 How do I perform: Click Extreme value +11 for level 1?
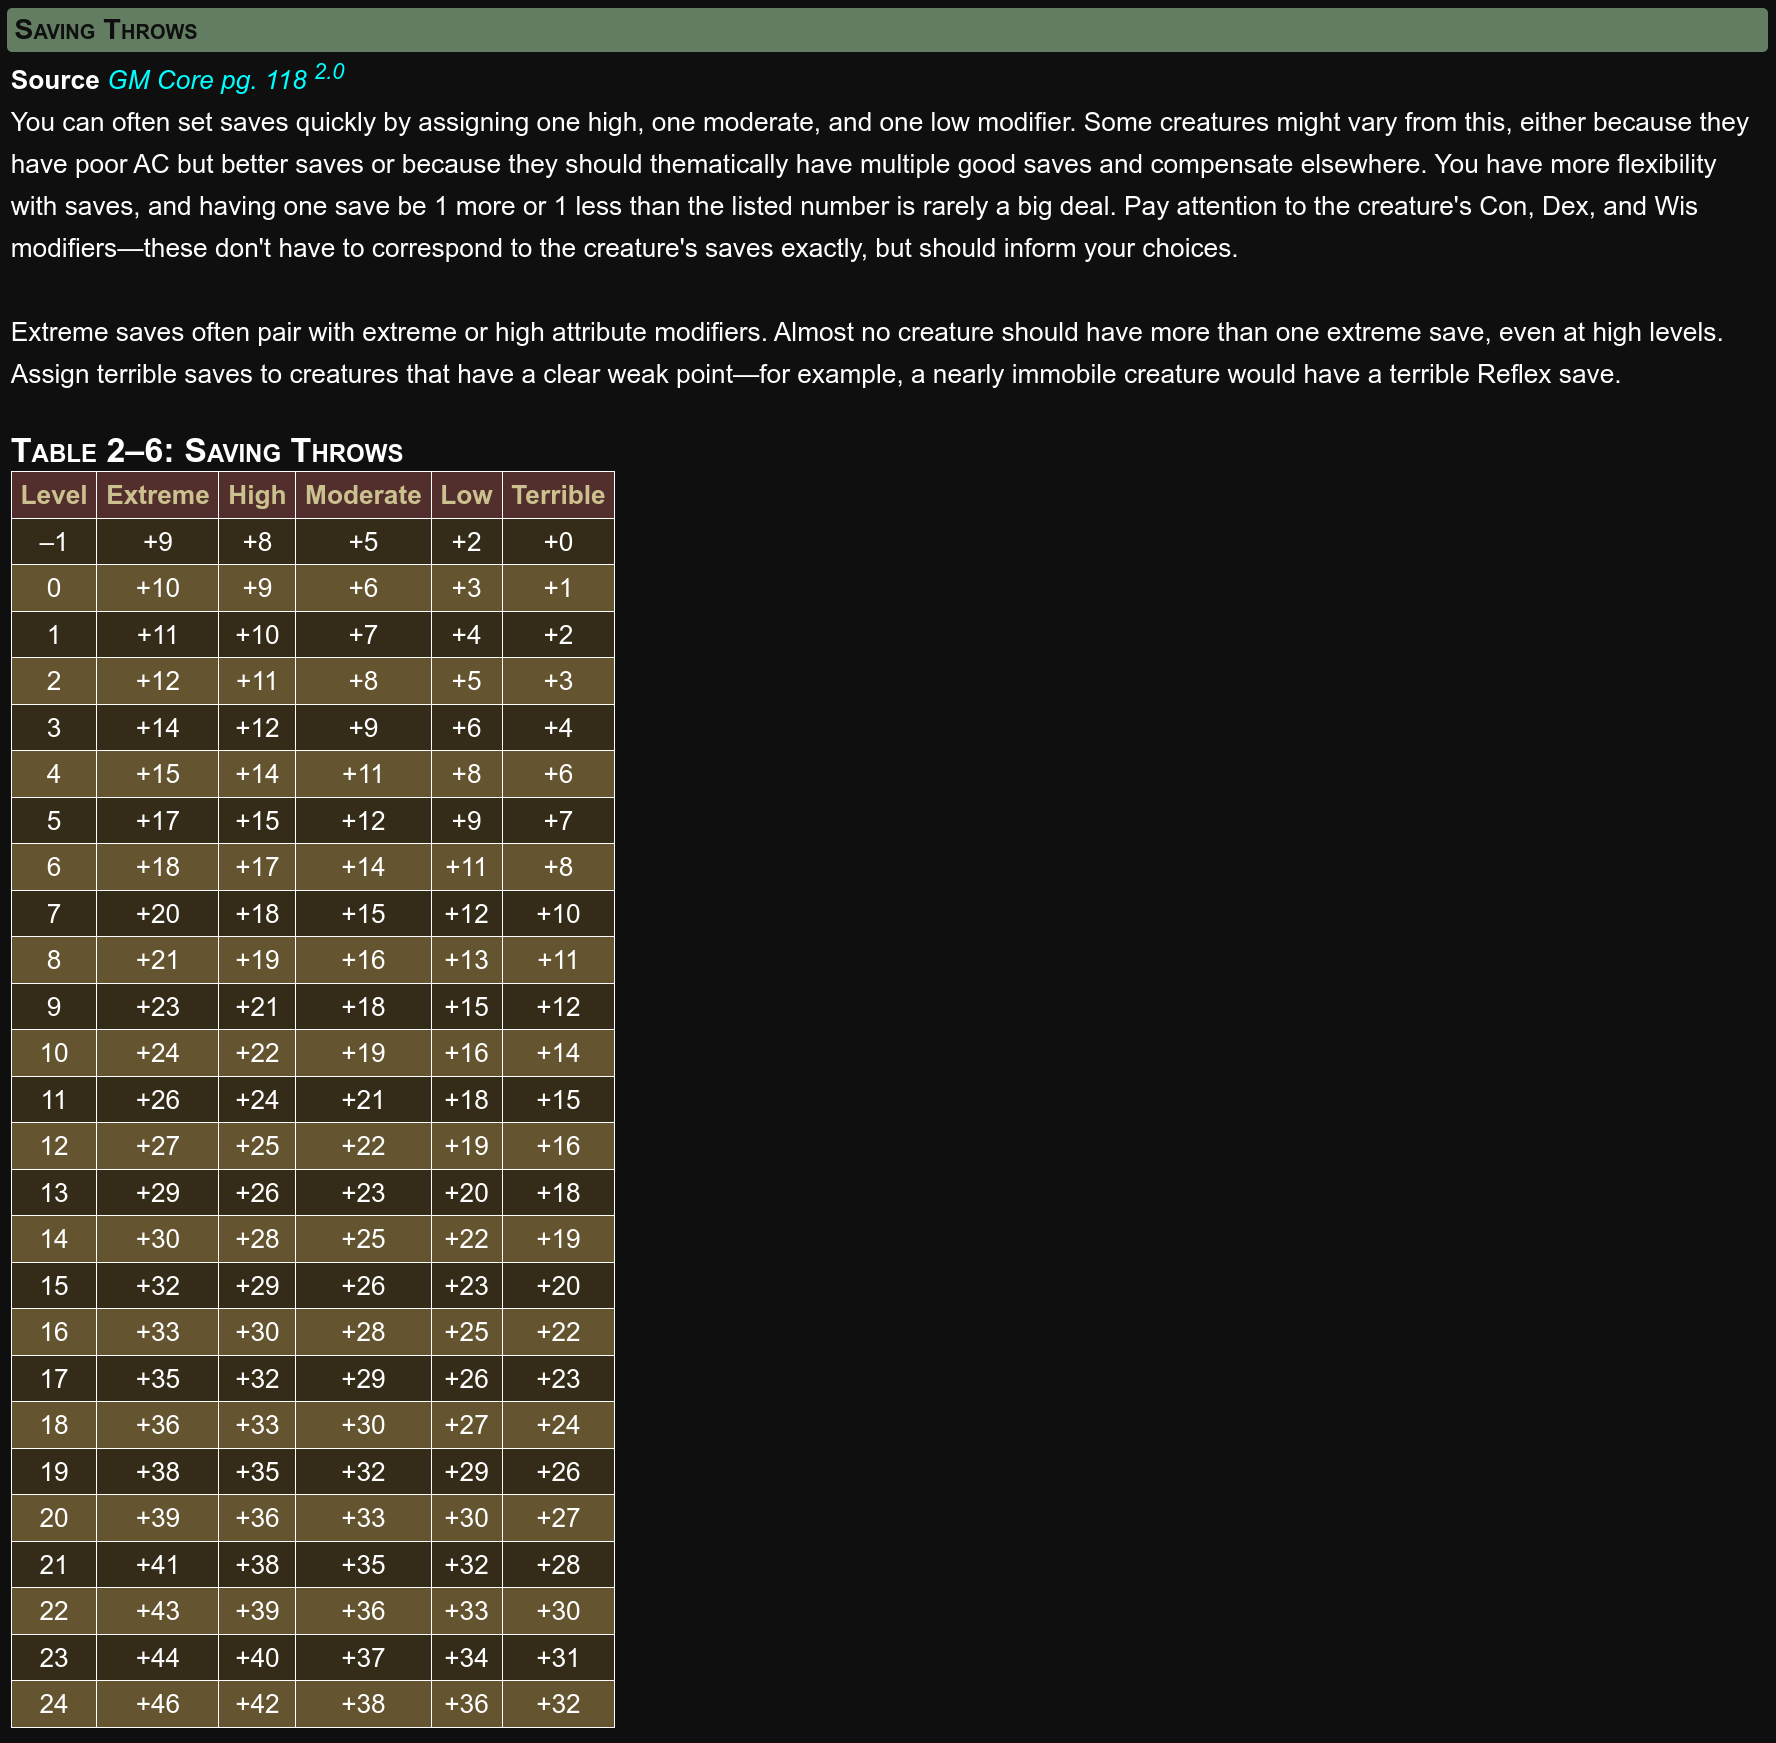click(158, 635)
